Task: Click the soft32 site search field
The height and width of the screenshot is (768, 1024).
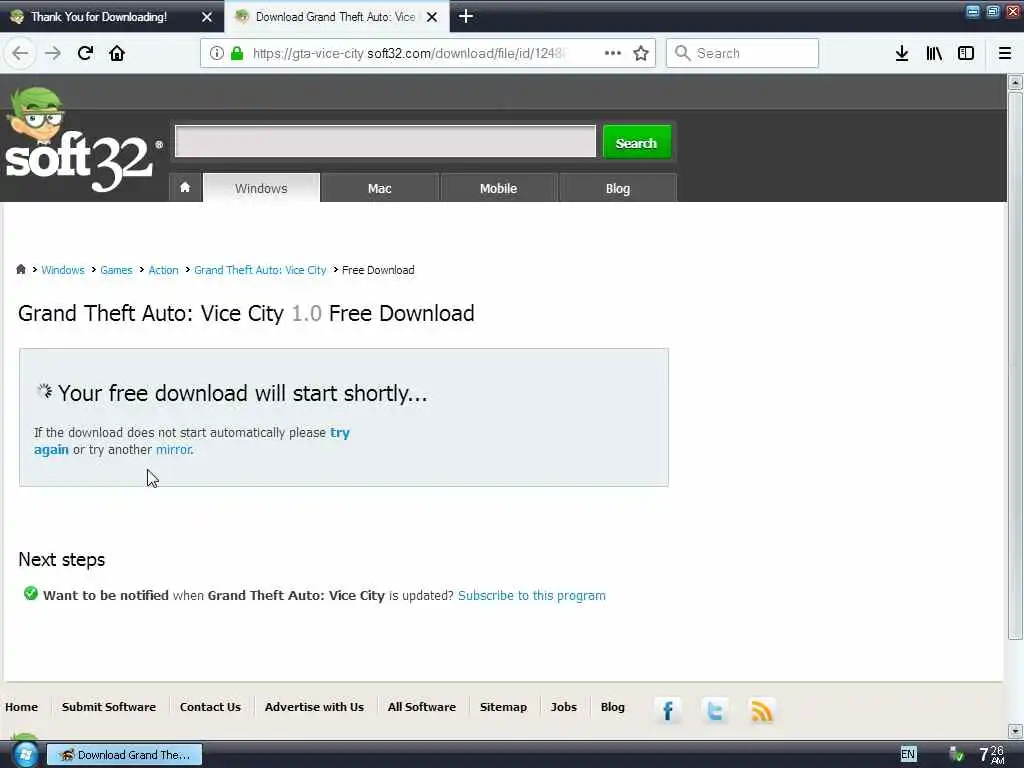Action: click(385, 141)
